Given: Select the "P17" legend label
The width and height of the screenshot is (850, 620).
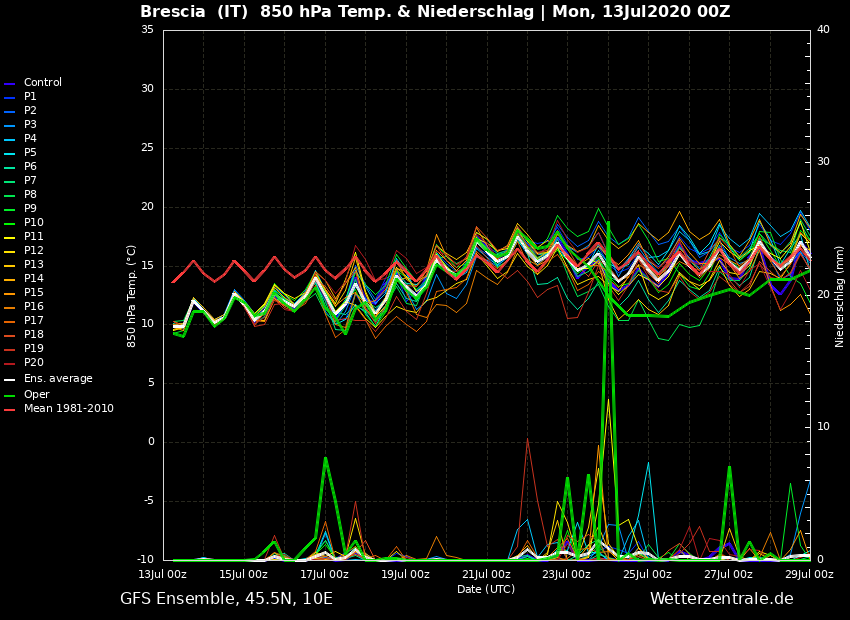Looking at the screenshot, I should coord(34,321).
